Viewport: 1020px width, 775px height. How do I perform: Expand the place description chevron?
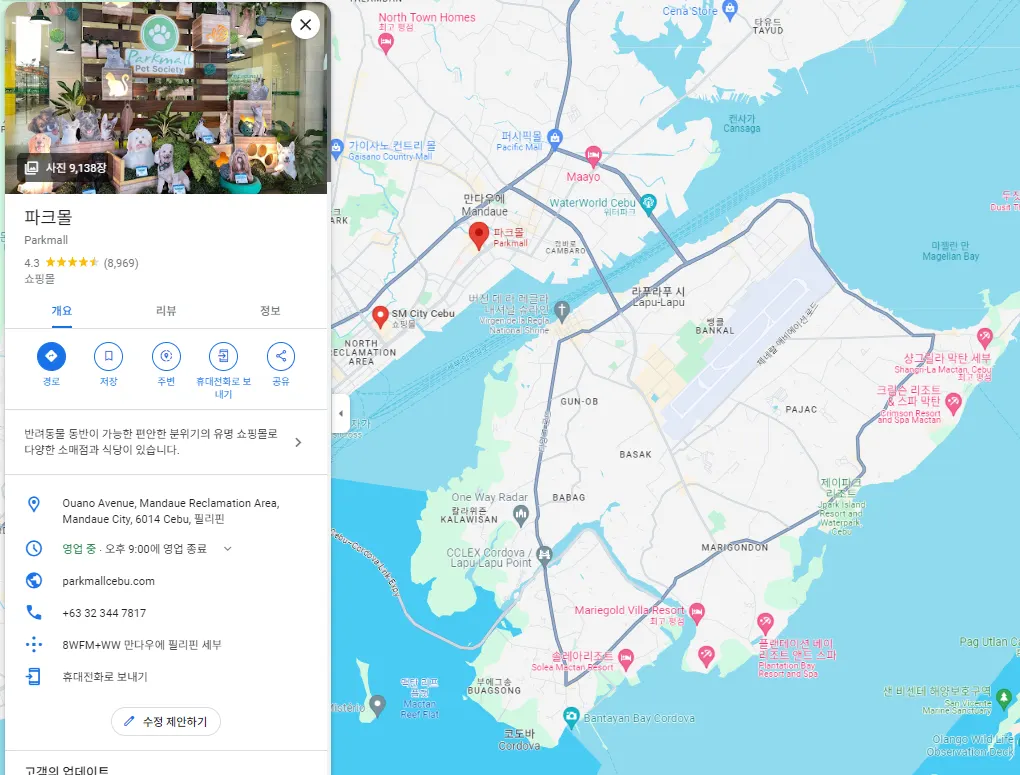298,442
